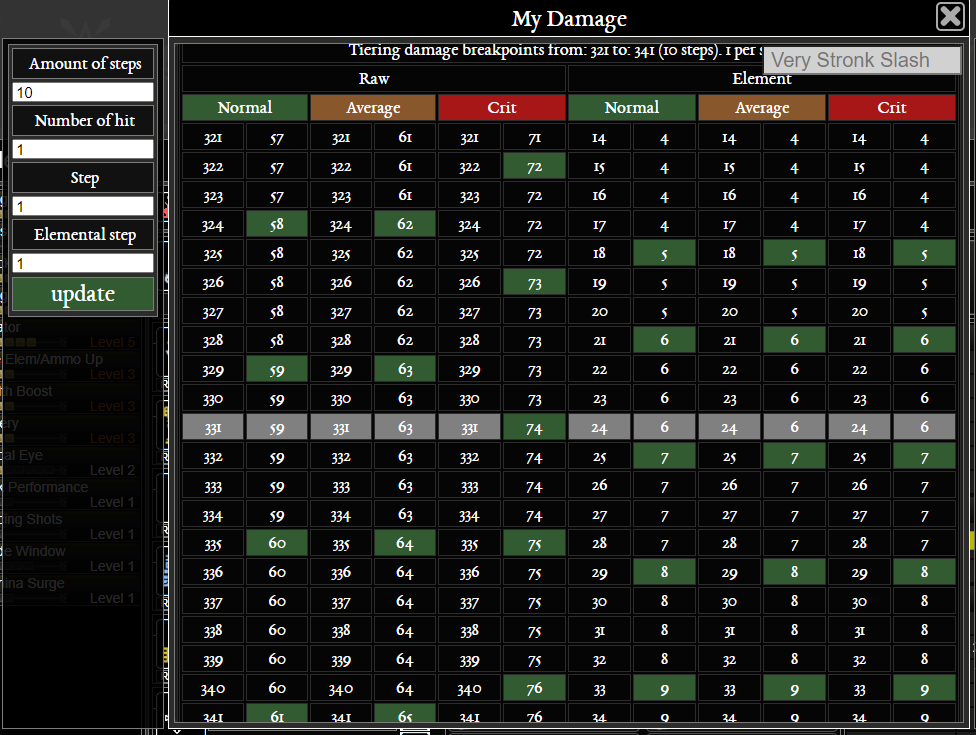This screenshot has height=735, width=976.
Task: Click the Step value input field
Action: (83, 206)
